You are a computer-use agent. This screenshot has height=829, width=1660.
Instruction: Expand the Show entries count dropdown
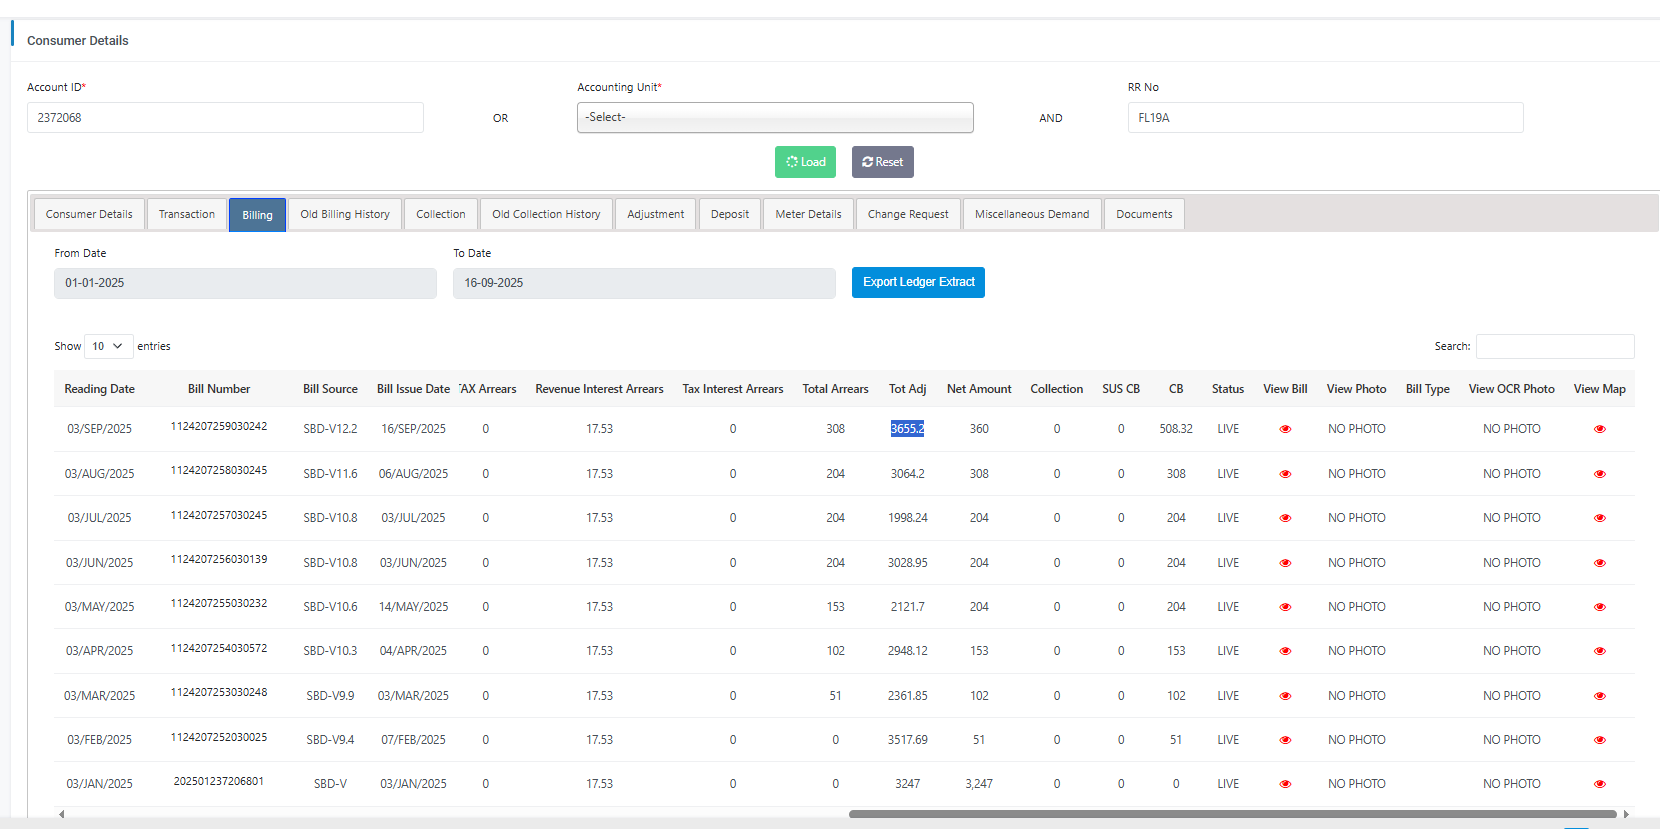coord(108,346)
